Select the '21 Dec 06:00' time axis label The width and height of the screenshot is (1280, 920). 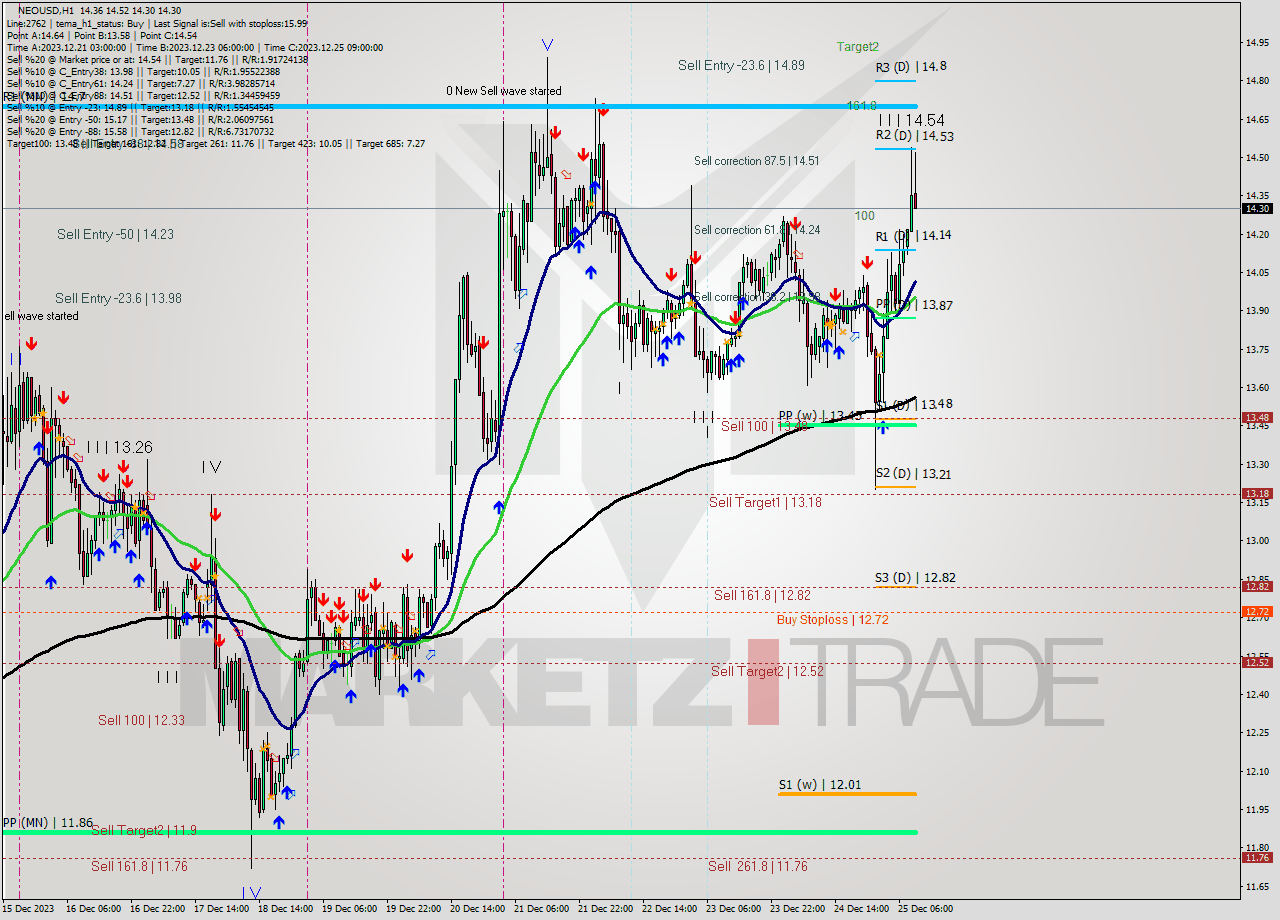click(x=540, y=909)
